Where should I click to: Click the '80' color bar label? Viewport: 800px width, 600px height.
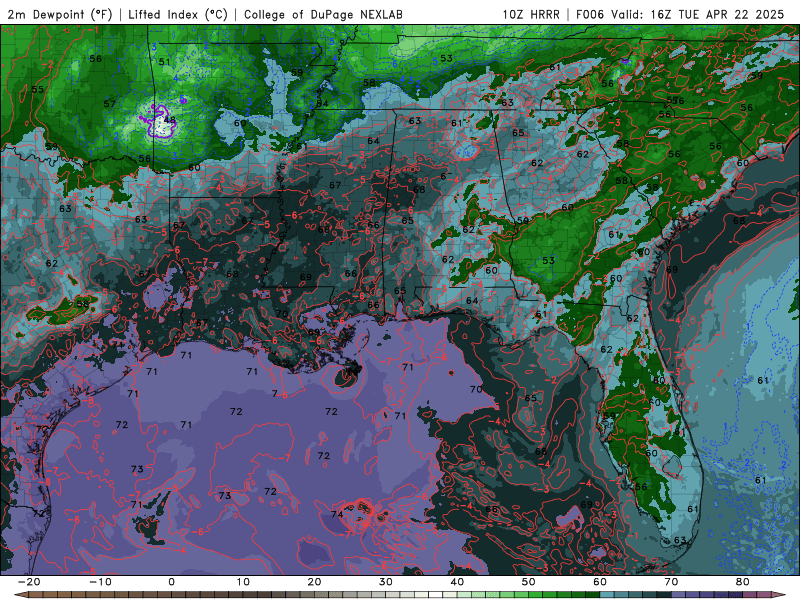tap(743, 582)
